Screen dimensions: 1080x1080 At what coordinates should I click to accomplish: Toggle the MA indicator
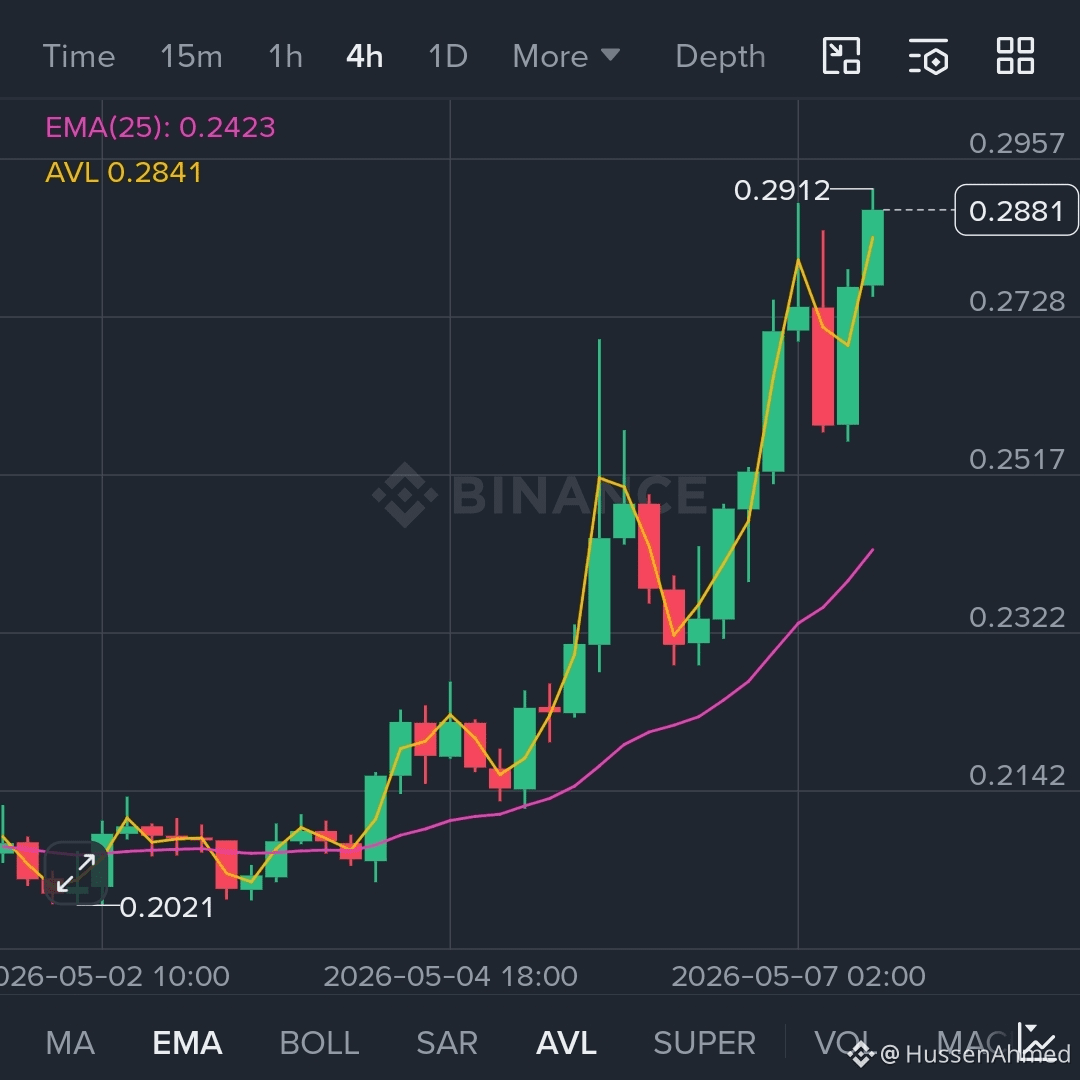click(70, 1043)
